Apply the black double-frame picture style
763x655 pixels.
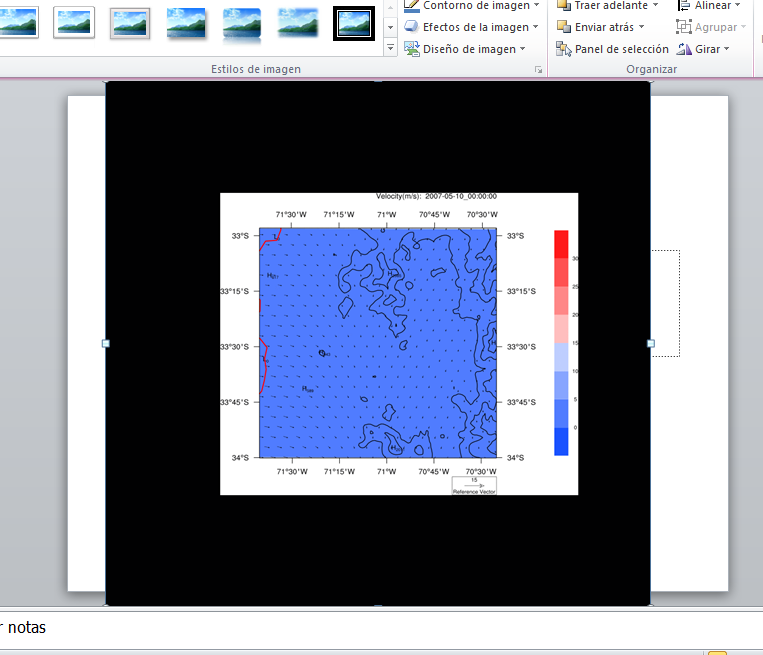353,22
